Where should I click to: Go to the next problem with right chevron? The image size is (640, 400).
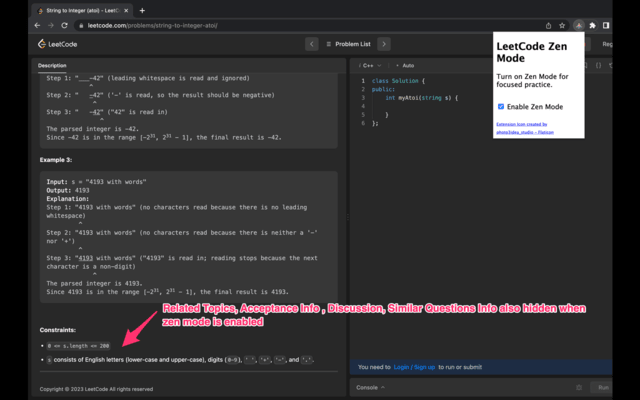tap(384, 44)
